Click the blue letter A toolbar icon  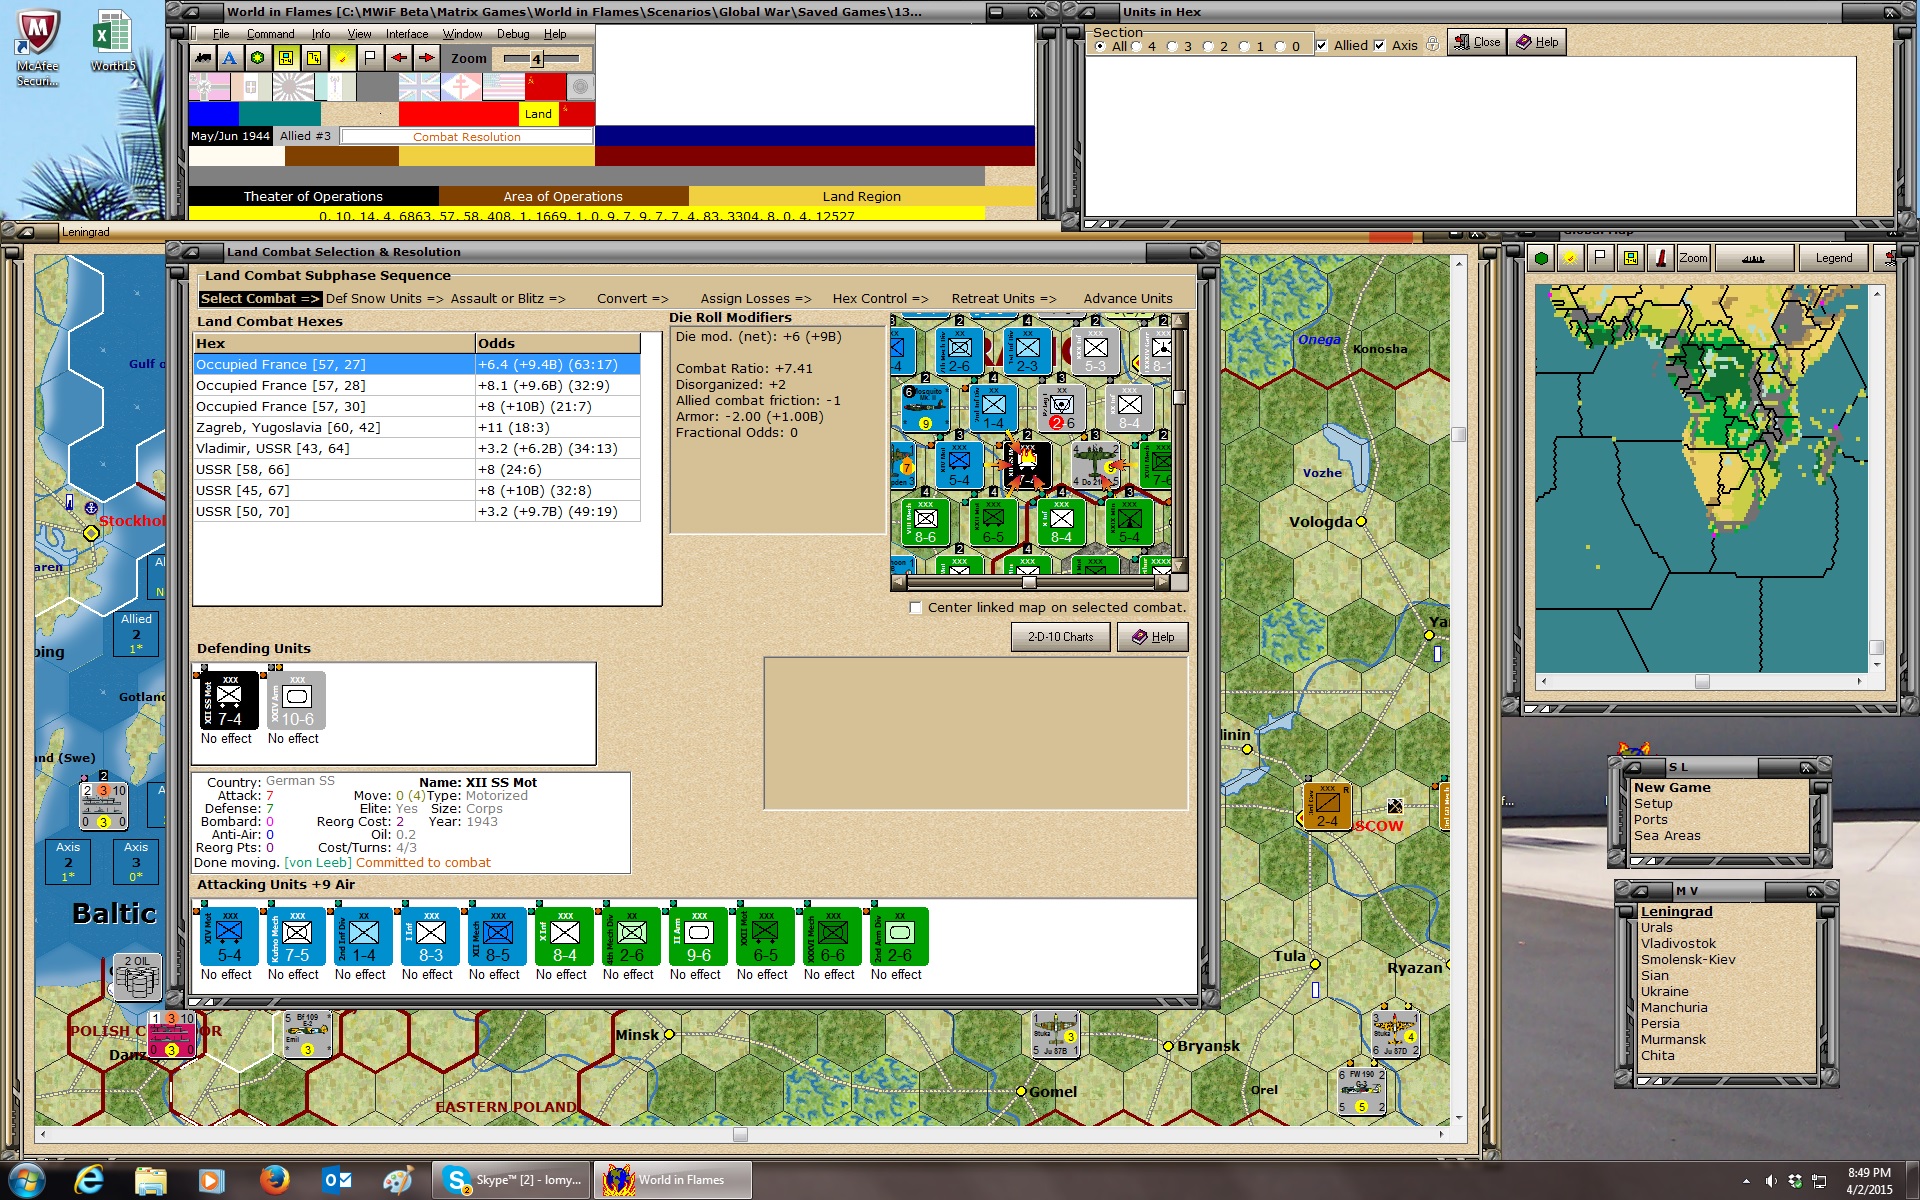(230, 58)
